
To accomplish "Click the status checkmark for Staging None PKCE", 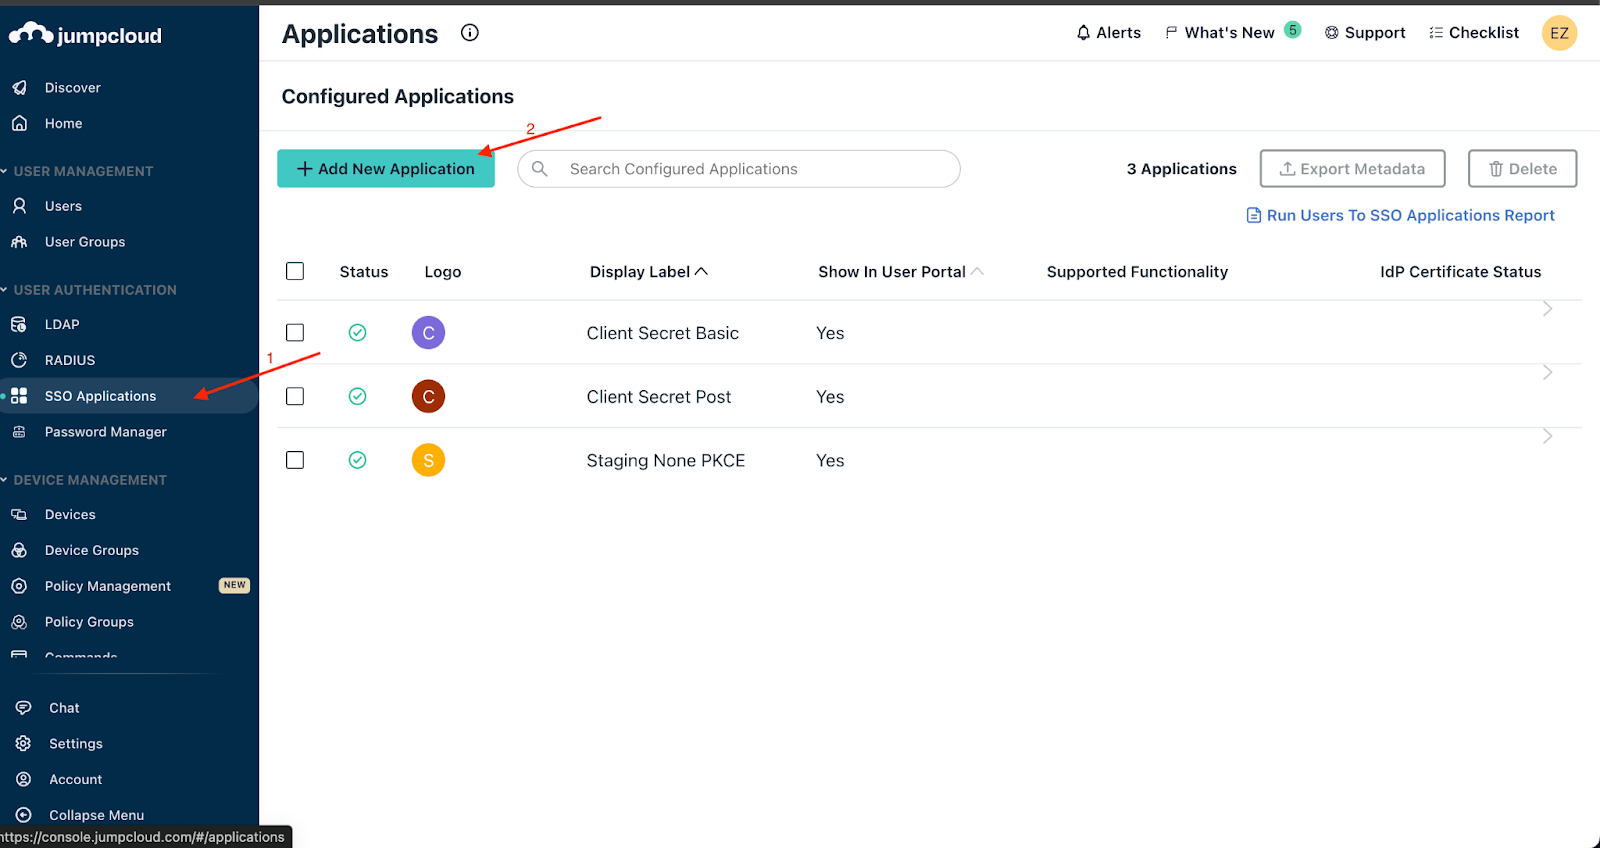I will point(357,460).
